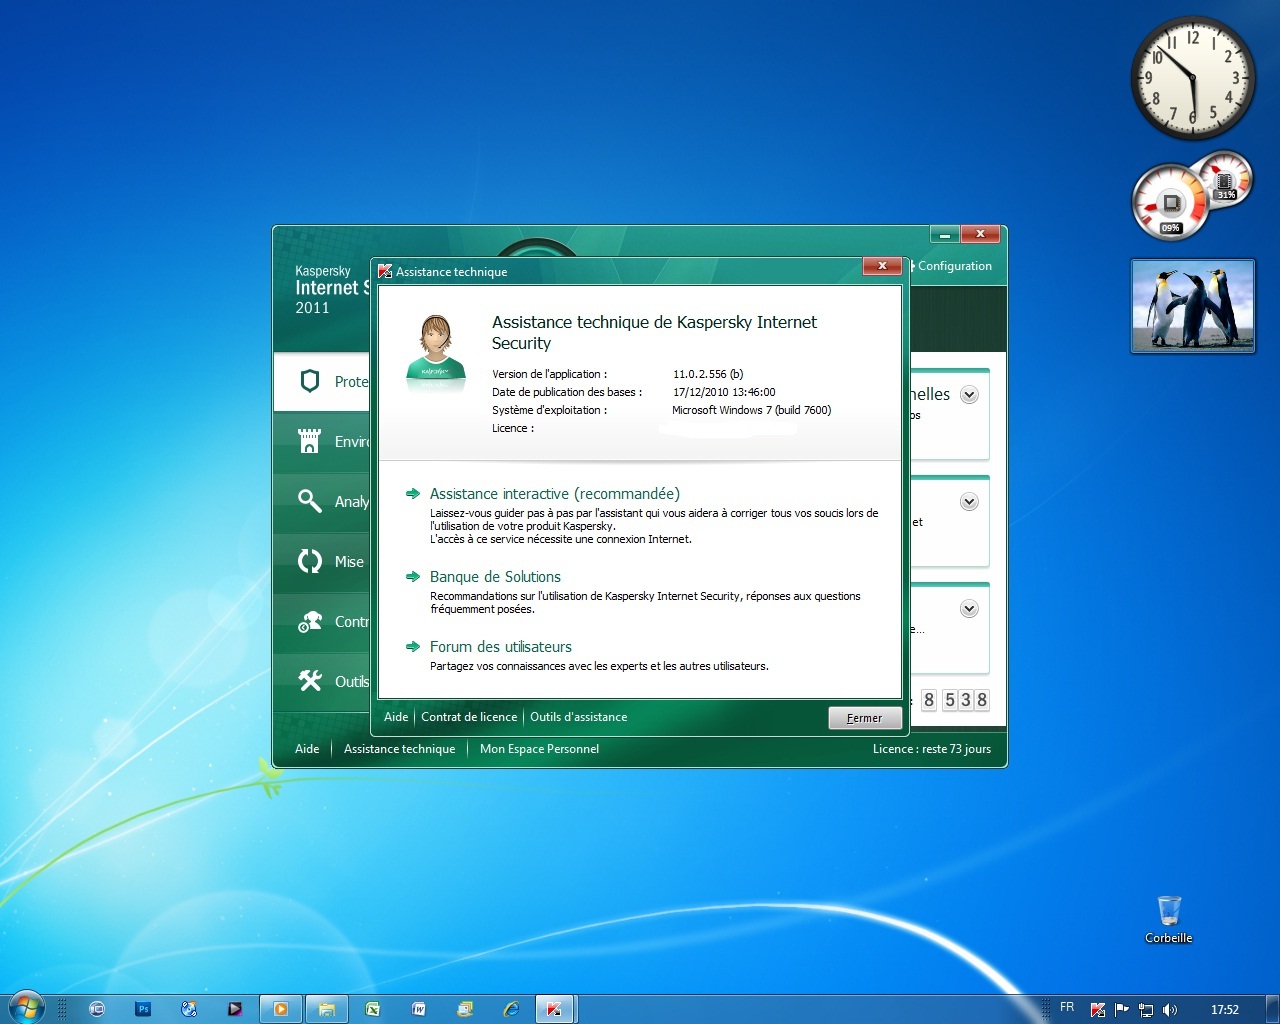This screenshot has width=1280, height=1024.
Task: Open the volume speaker tray icon
Action: click(x=1170, y=1010)
